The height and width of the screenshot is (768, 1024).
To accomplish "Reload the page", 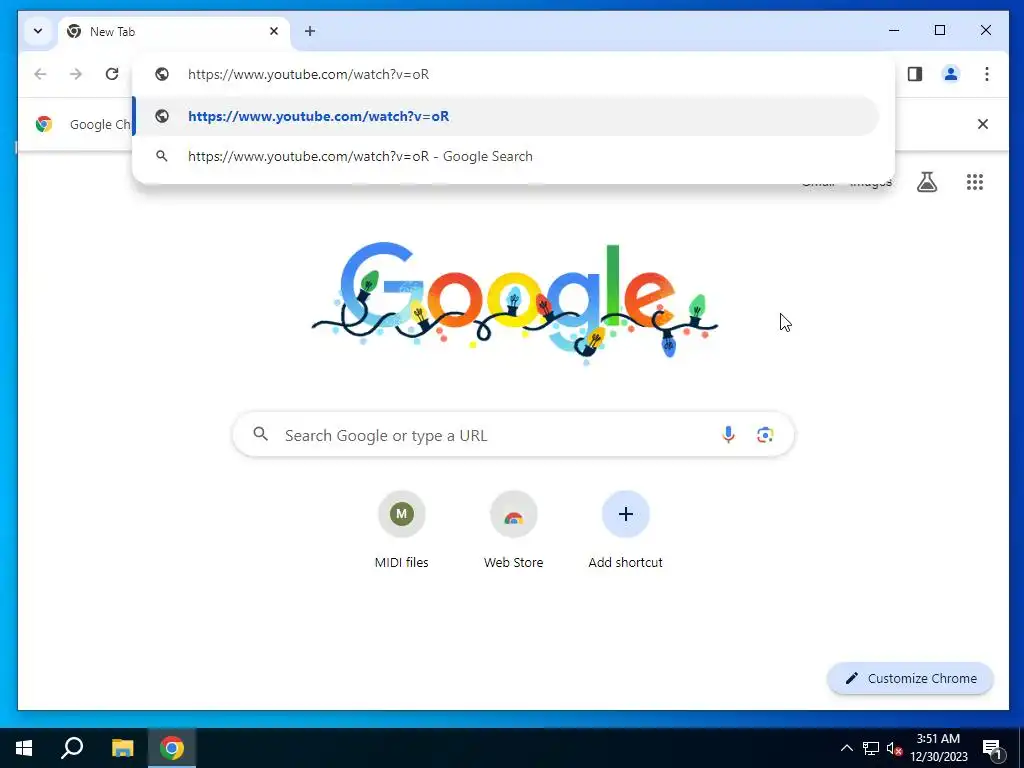I will (x=112, y=74).
